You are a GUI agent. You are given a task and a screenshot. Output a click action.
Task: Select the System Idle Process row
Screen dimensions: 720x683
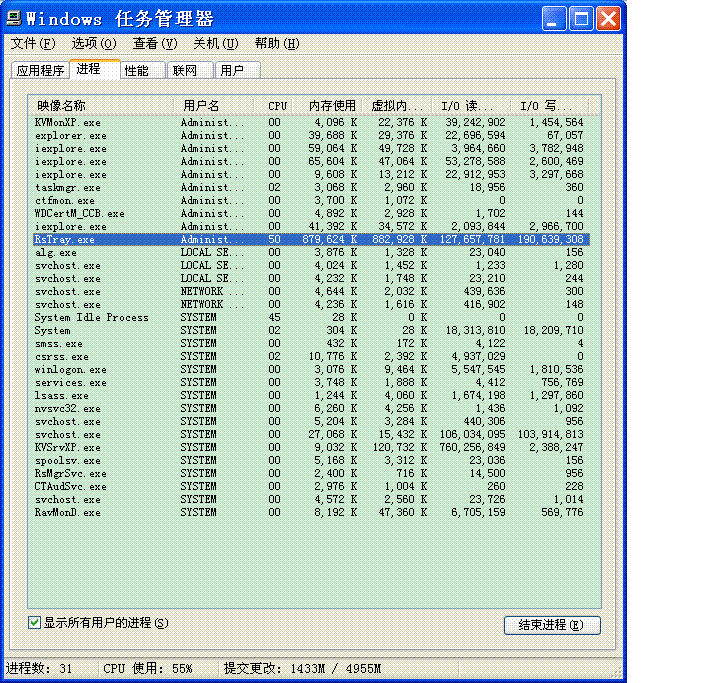311,317
